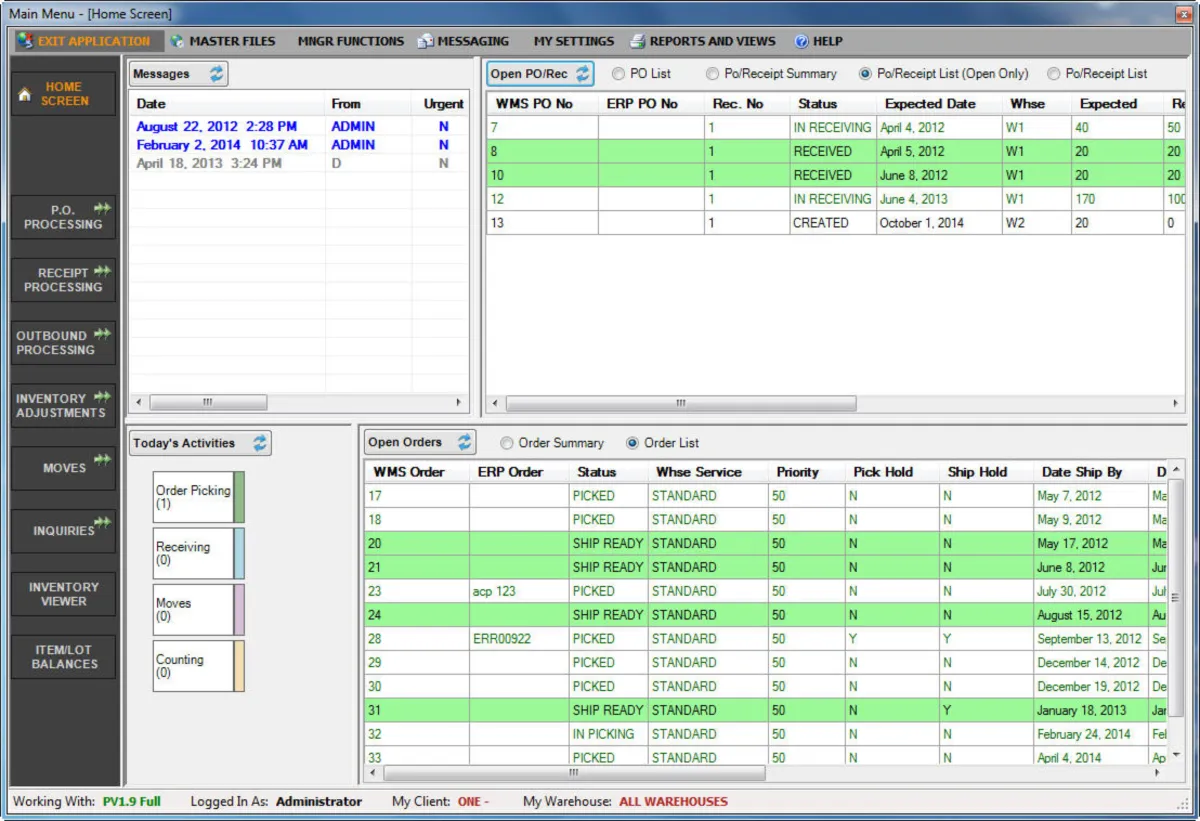Click the Open Orders horizontal scrollbar thumb
The height and width of the screenshot is (821, 1200).
574,773
